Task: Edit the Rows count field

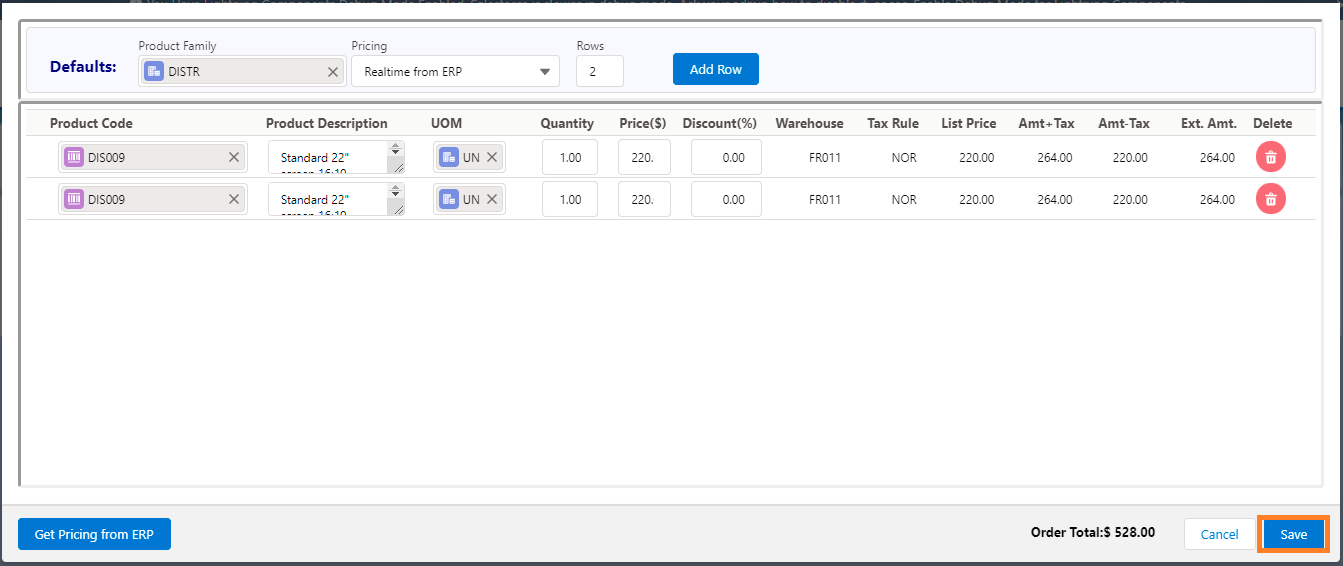Action: coord(599,72)
